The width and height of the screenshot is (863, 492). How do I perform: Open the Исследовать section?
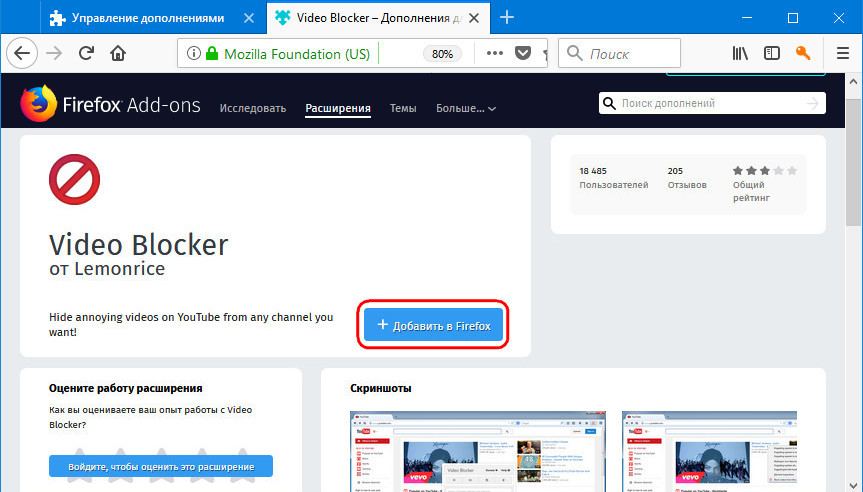coord(253,108)
